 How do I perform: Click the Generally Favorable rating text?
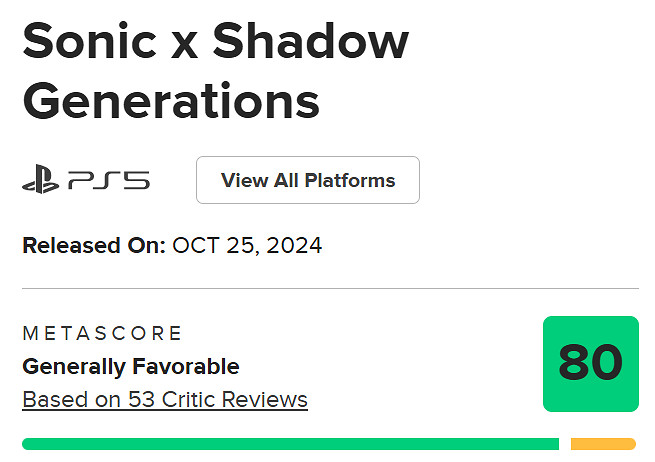point(131,366)
